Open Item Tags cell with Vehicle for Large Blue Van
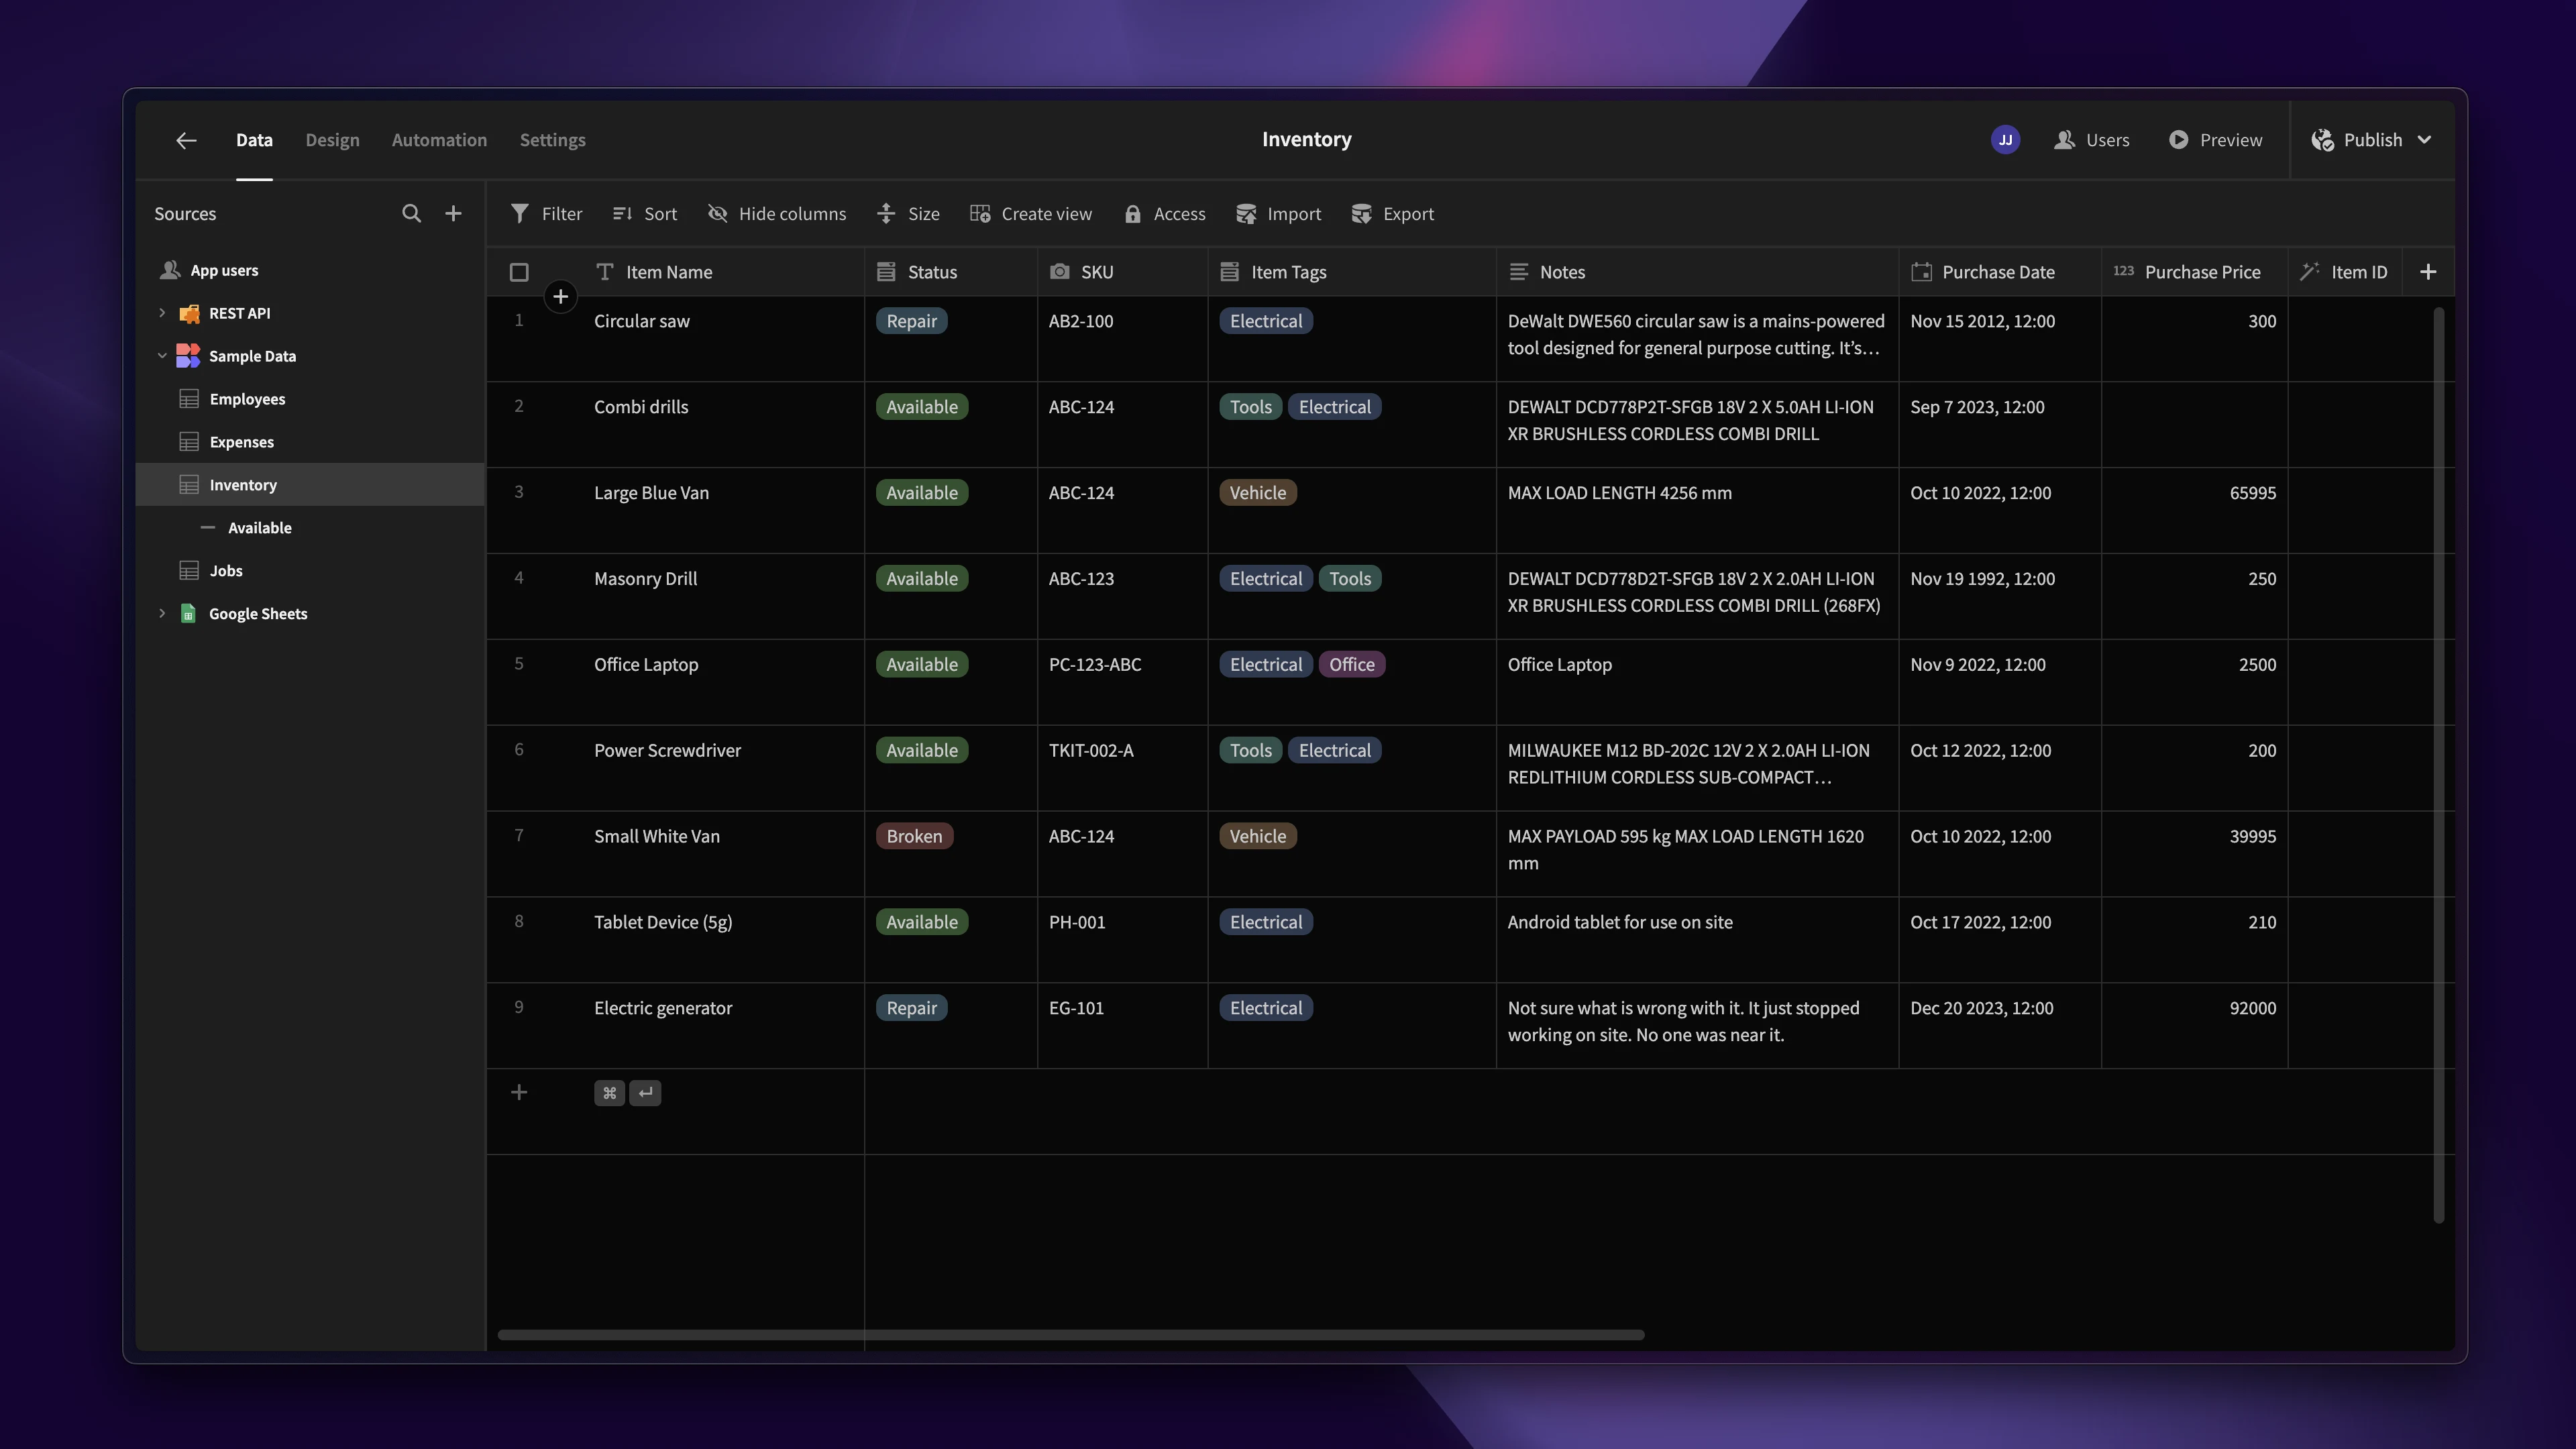 (1257, 493)
